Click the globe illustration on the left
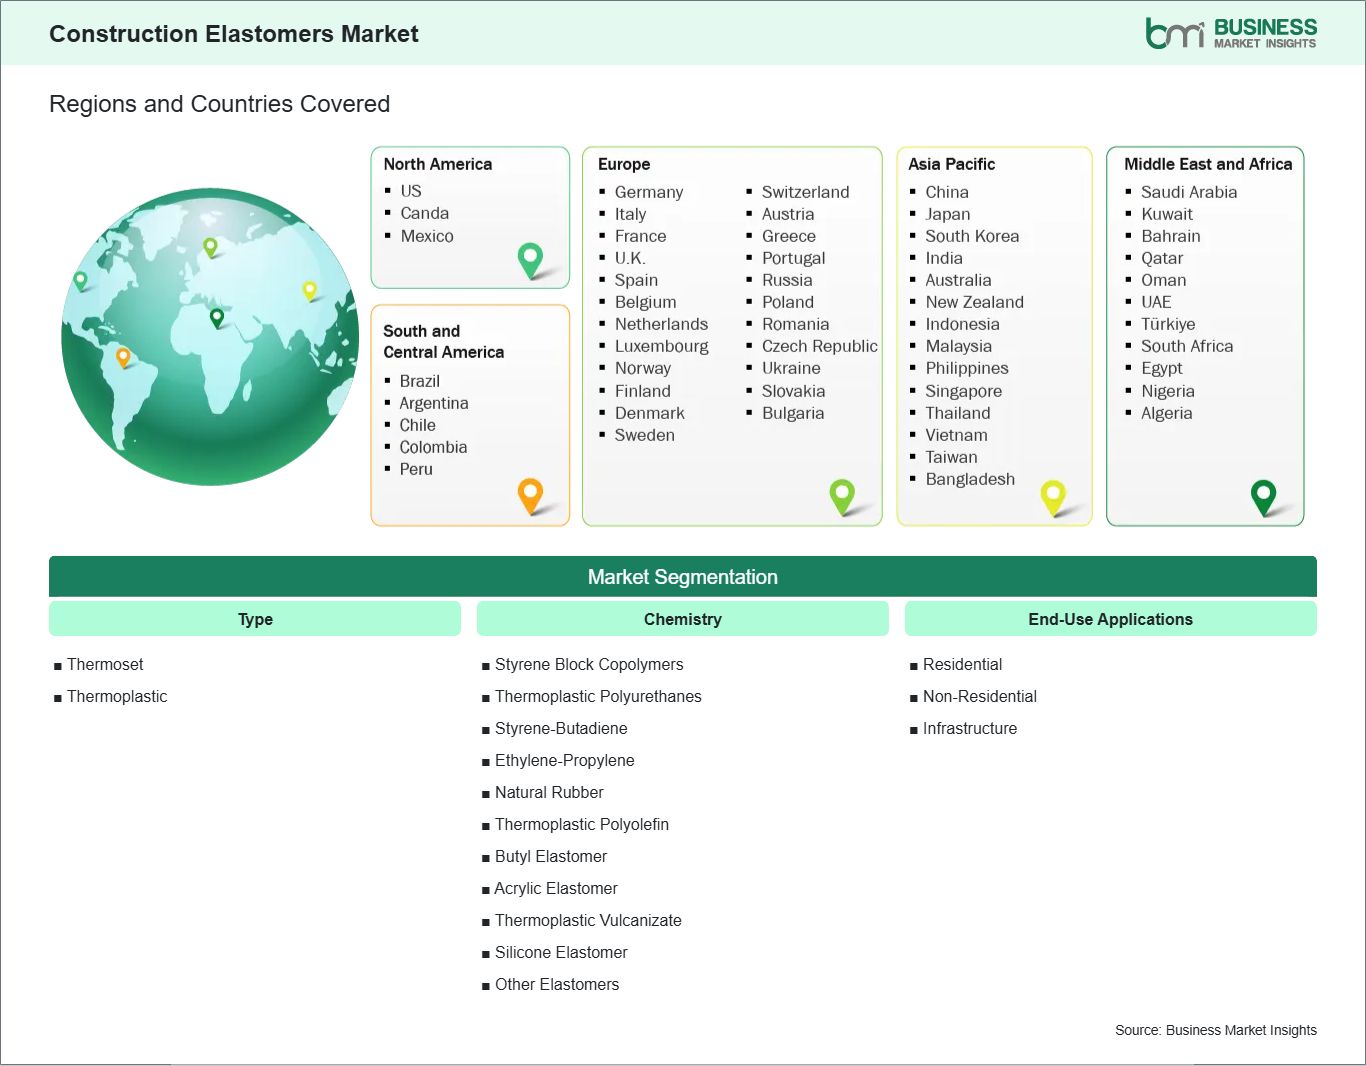The height and width of the screenshot is (1066, 1366). coord(210,337)
